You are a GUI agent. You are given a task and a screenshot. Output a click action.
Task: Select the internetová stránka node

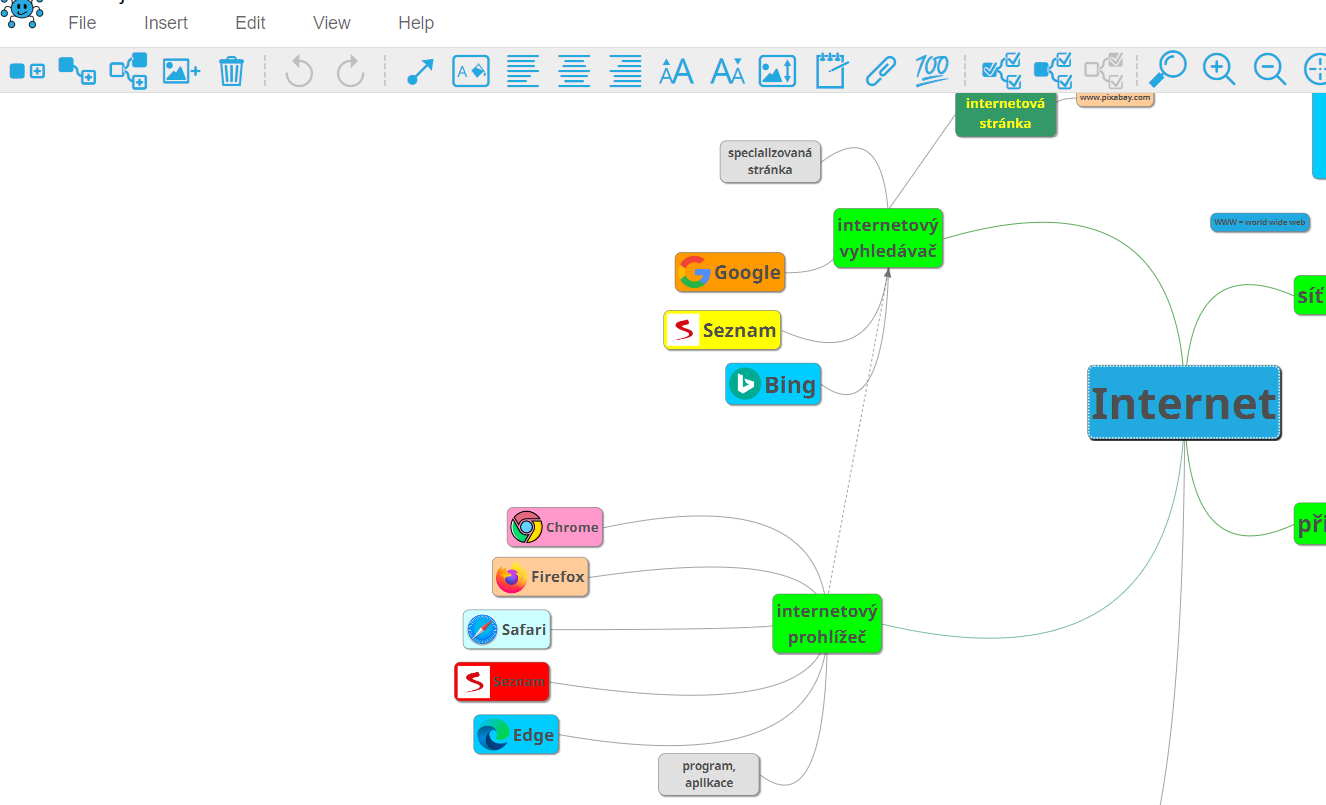pyautogui.click(x=1006, y=114)
